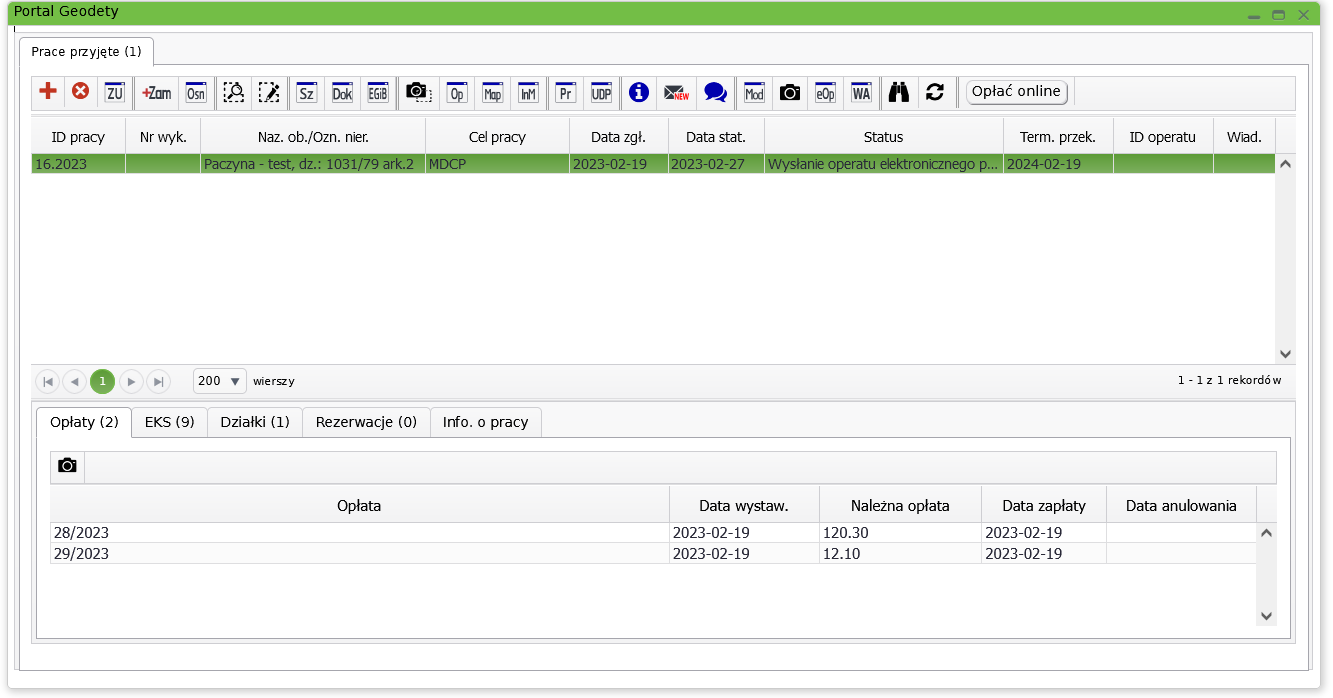Click page 1 pagination button

click(102, 381)
